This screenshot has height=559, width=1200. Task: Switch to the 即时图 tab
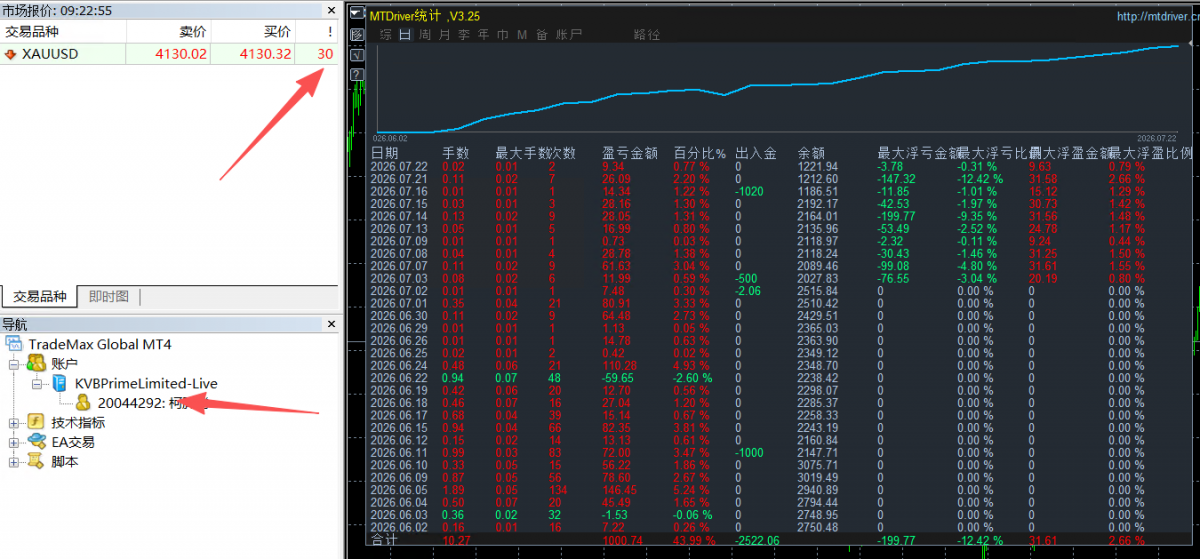tap(109, 296)
